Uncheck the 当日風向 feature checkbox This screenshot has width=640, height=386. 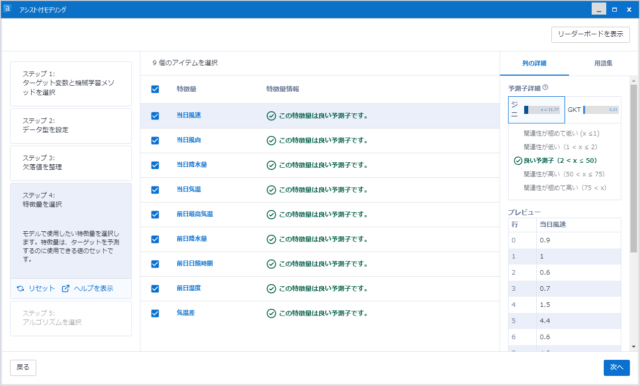pyautogui.click(x=155, y=140)
